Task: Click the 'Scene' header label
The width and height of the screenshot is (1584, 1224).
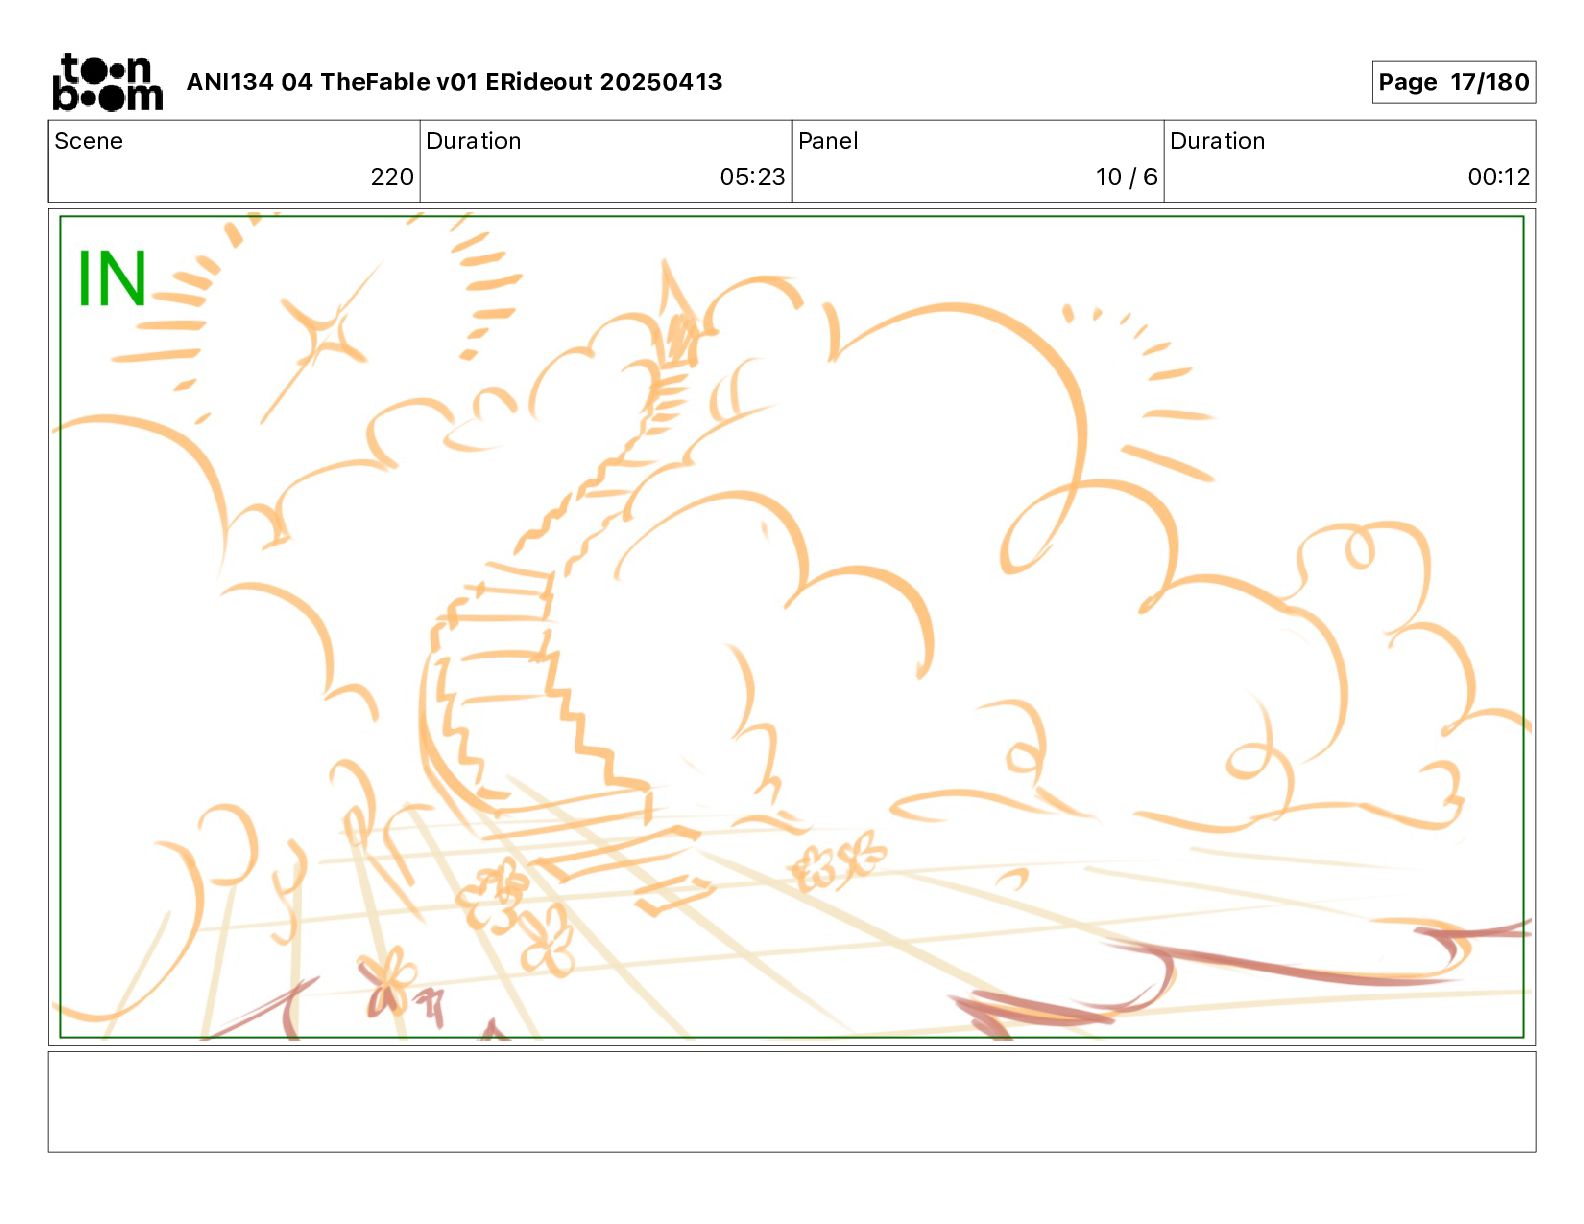Action: tap(88, 141)
